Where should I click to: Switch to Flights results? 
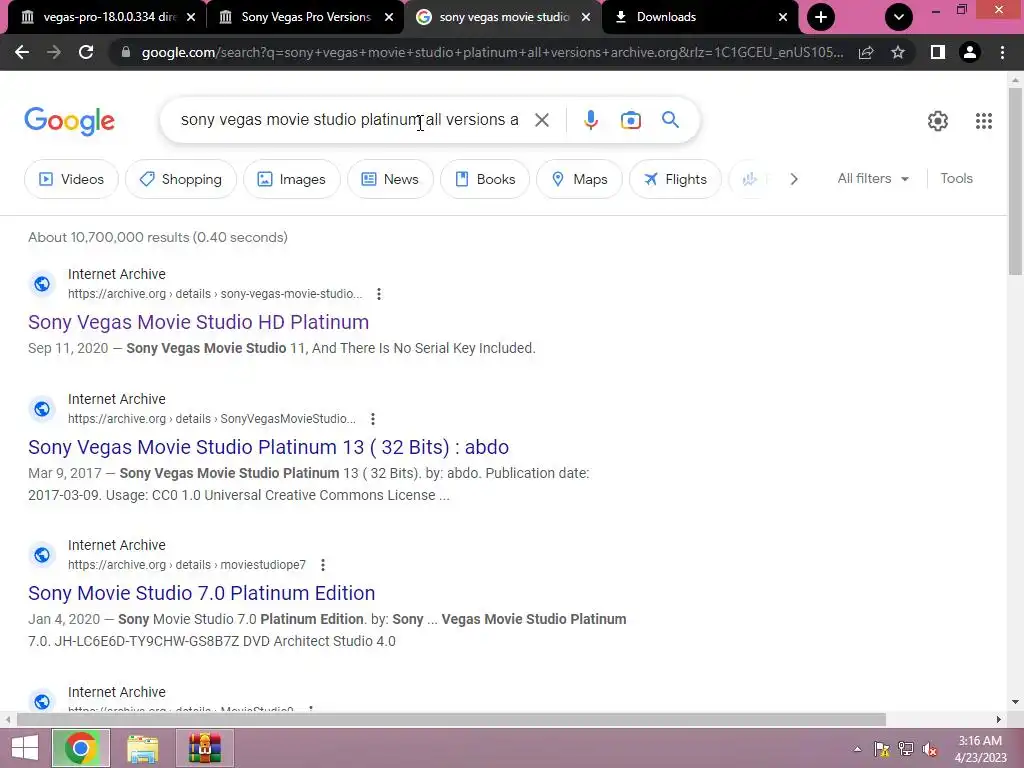[x=675, y=179]
